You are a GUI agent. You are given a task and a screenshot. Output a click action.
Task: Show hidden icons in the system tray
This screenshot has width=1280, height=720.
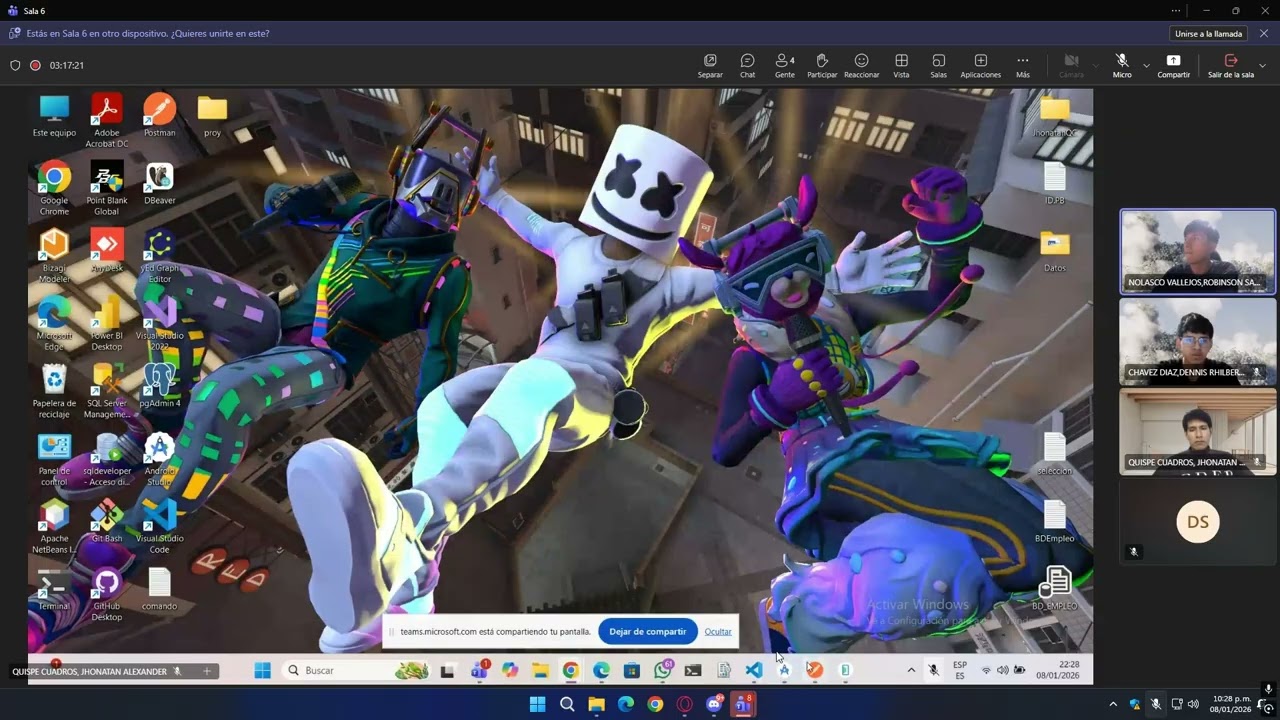pyautogui.click(x=1113, y=704)
